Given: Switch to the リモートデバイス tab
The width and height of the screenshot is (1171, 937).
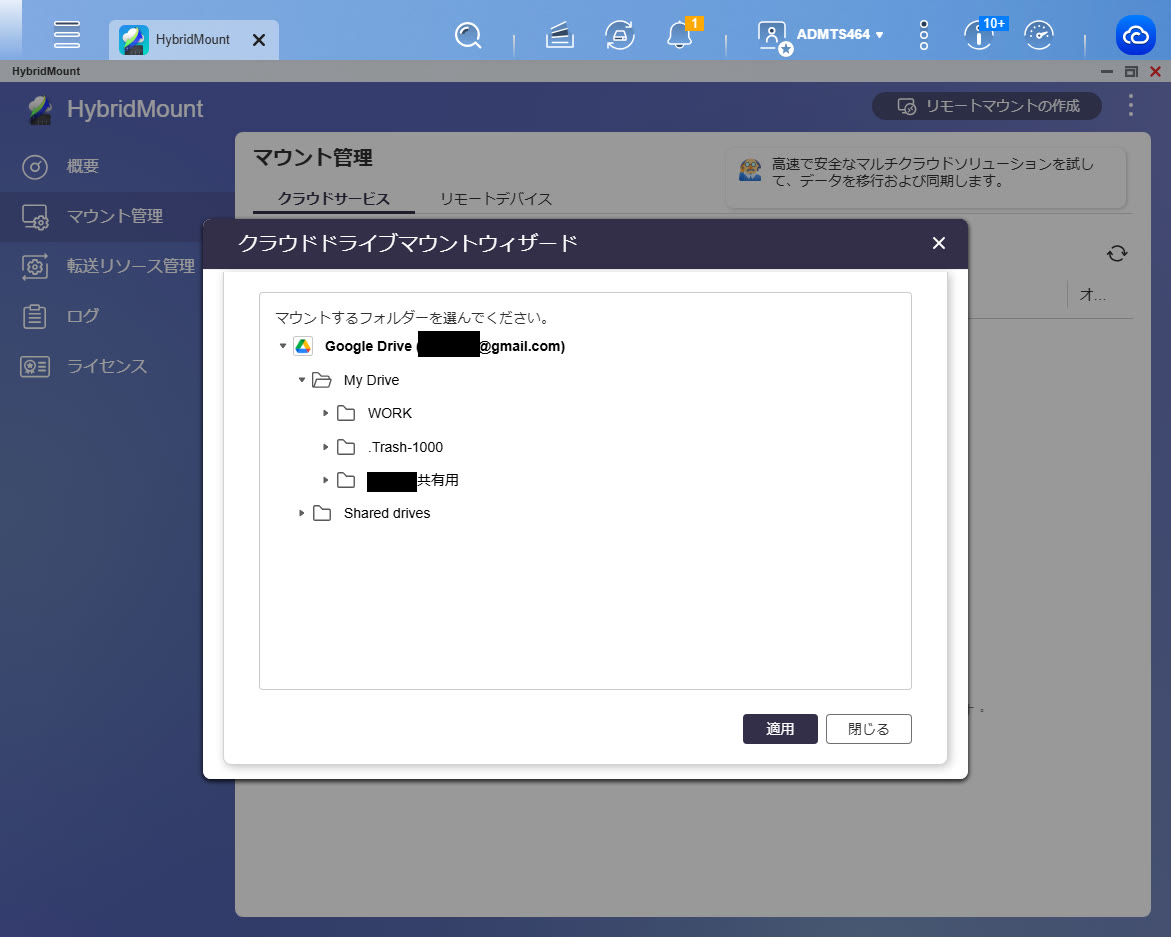Looking at the screenshot, I should (496, 199).
